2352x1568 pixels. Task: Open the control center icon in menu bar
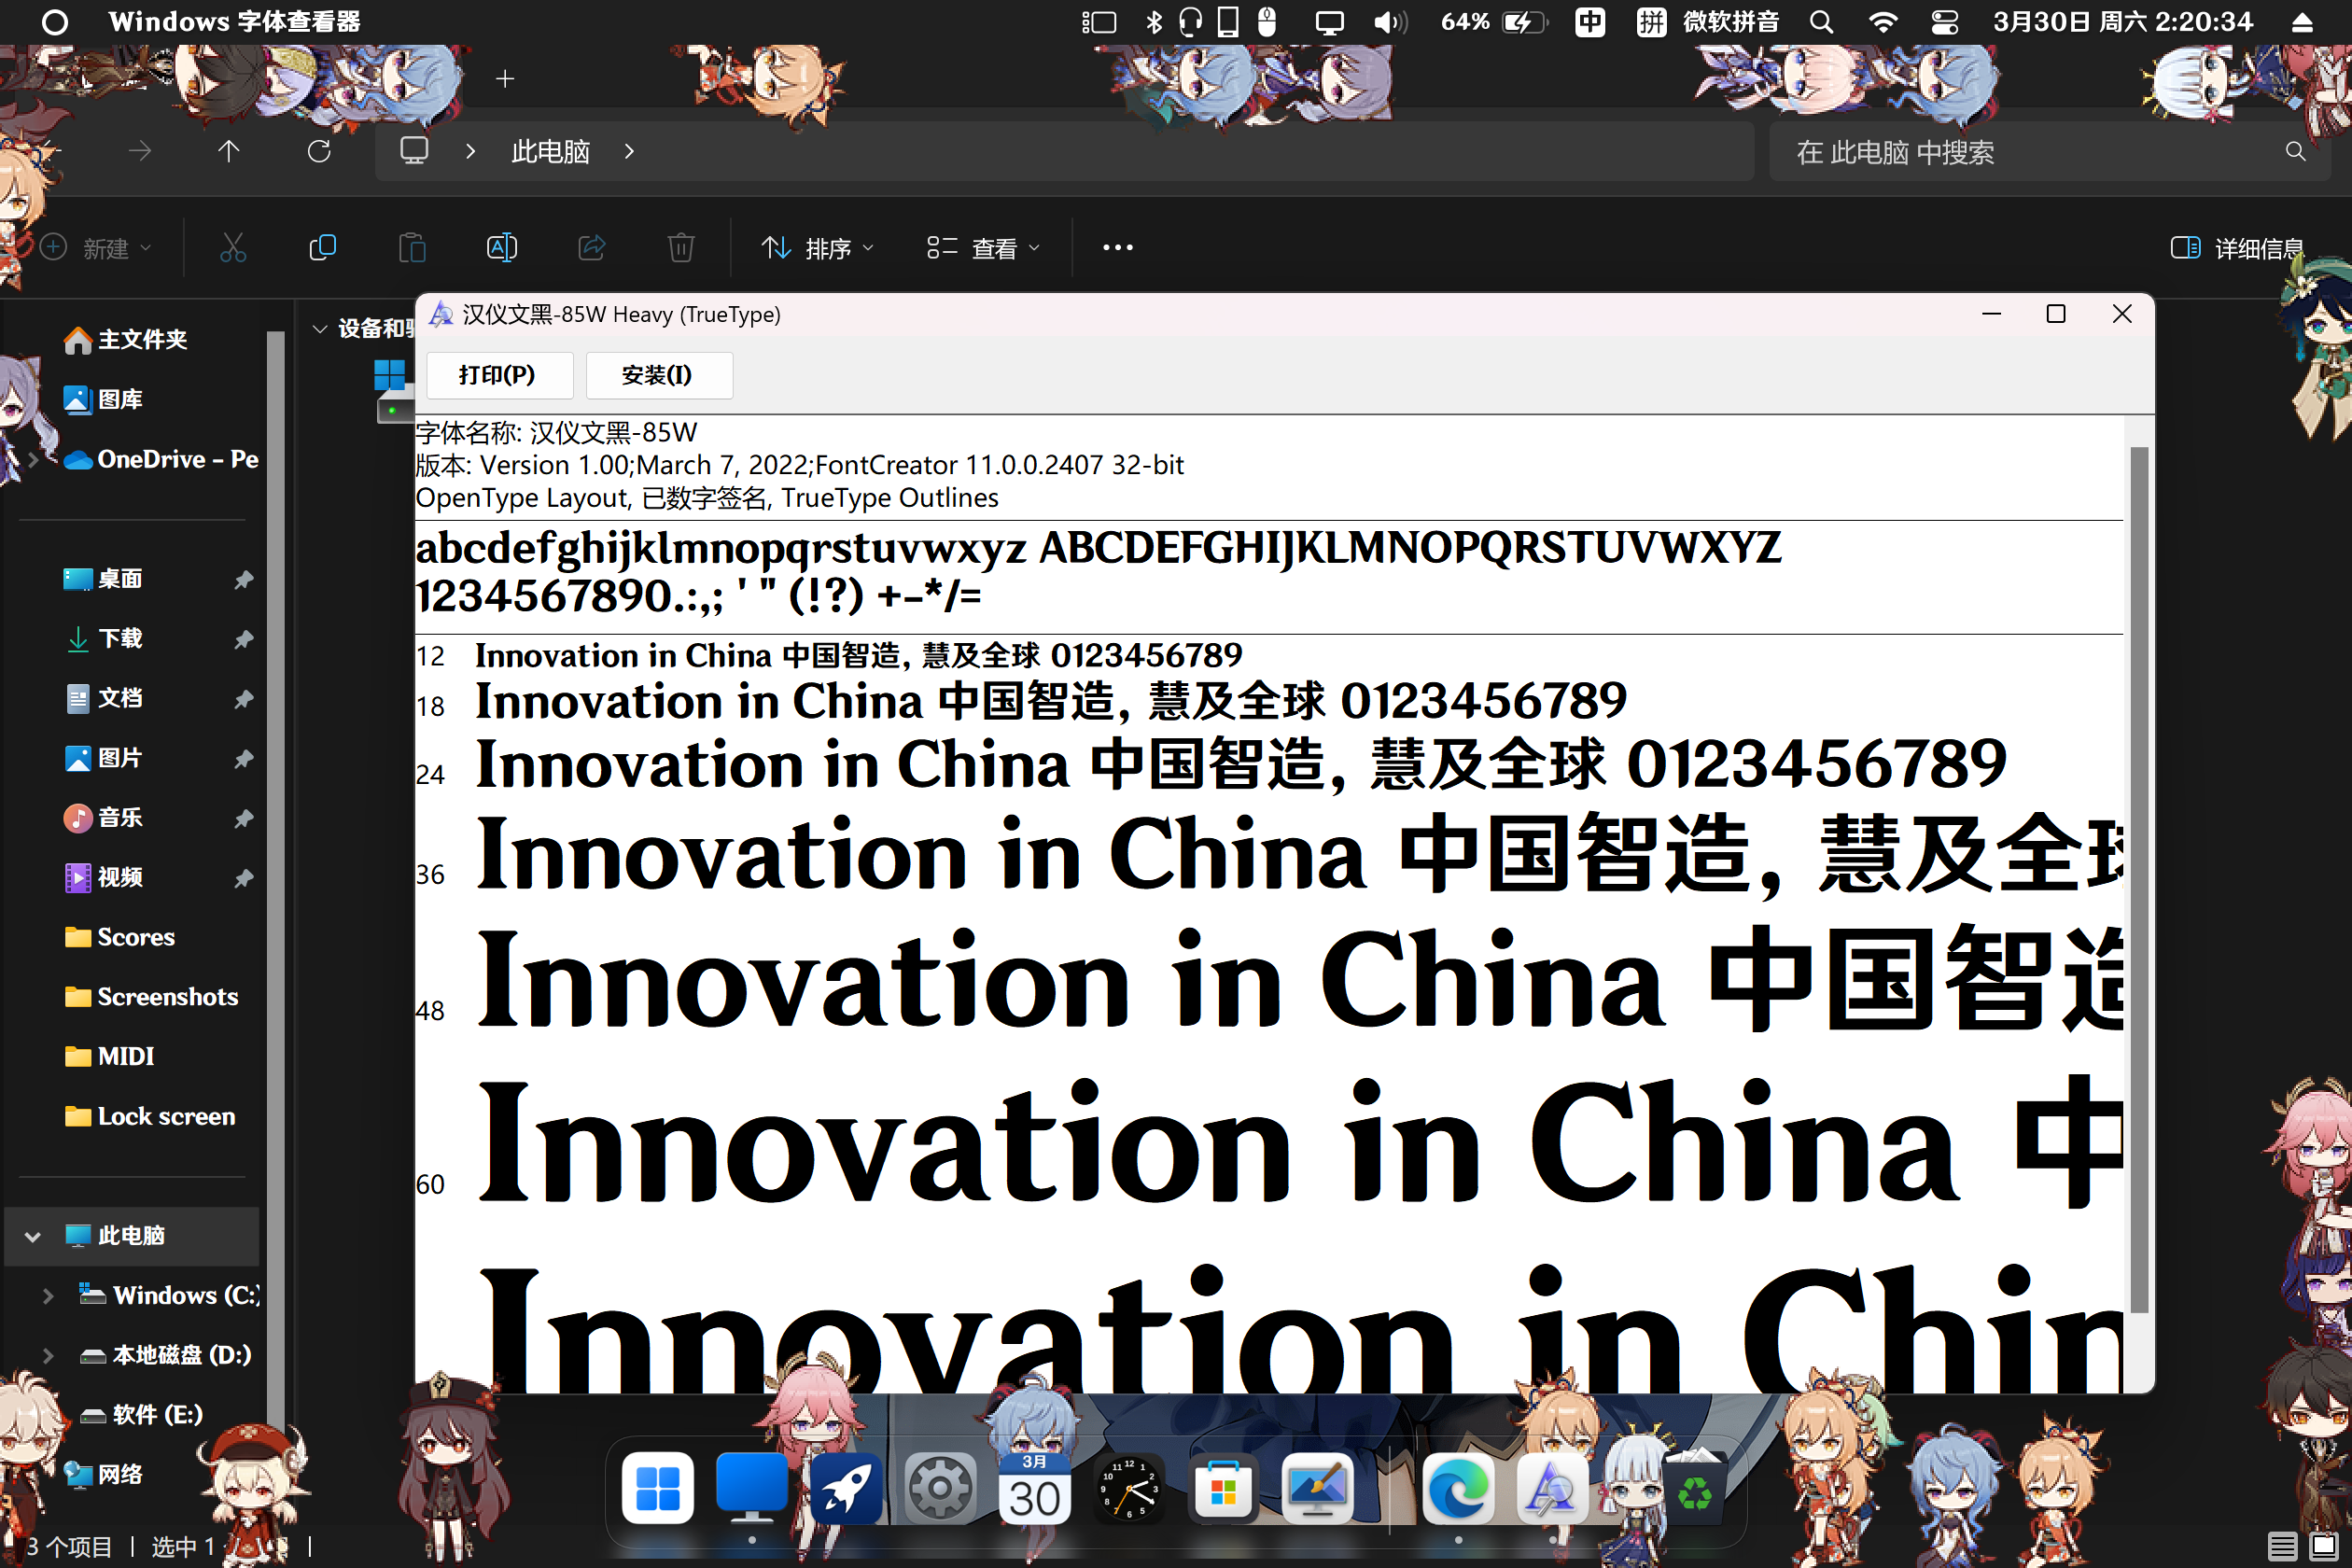pyautogui.click(x=1945, y=22)
